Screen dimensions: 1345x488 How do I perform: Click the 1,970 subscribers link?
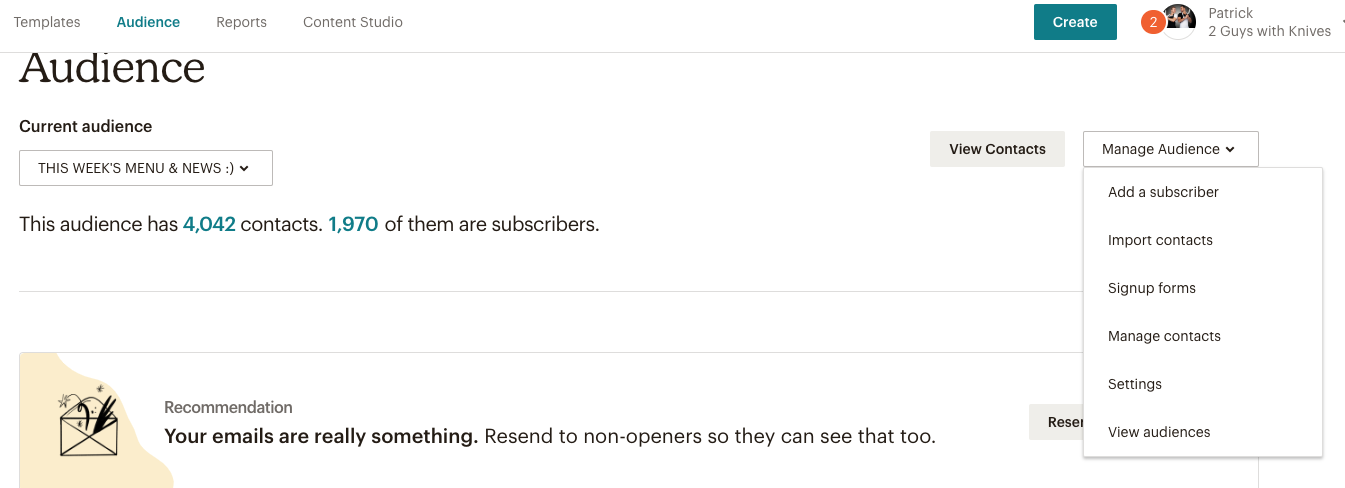[353, 225]
